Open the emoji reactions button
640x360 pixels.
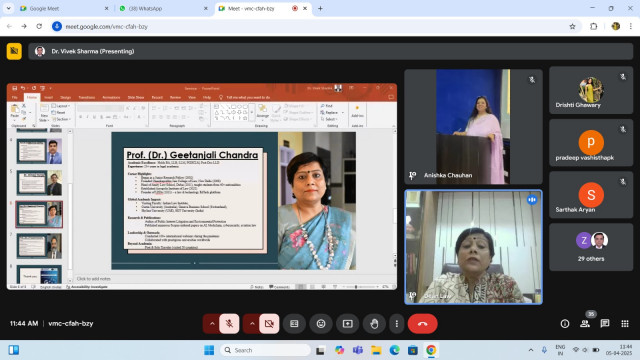pos(321,324)
